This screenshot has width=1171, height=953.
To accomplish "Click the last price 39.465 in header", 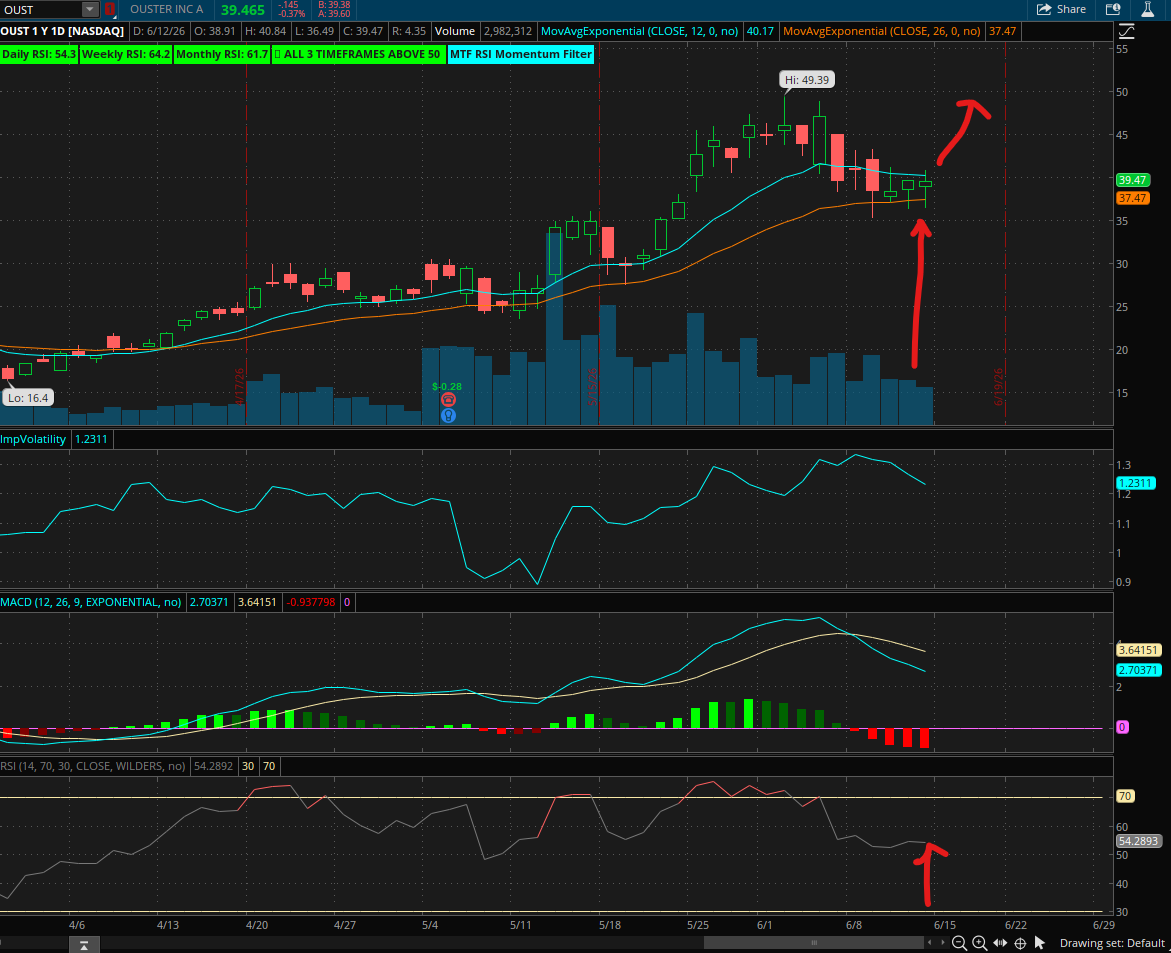I will pos(243,10).
